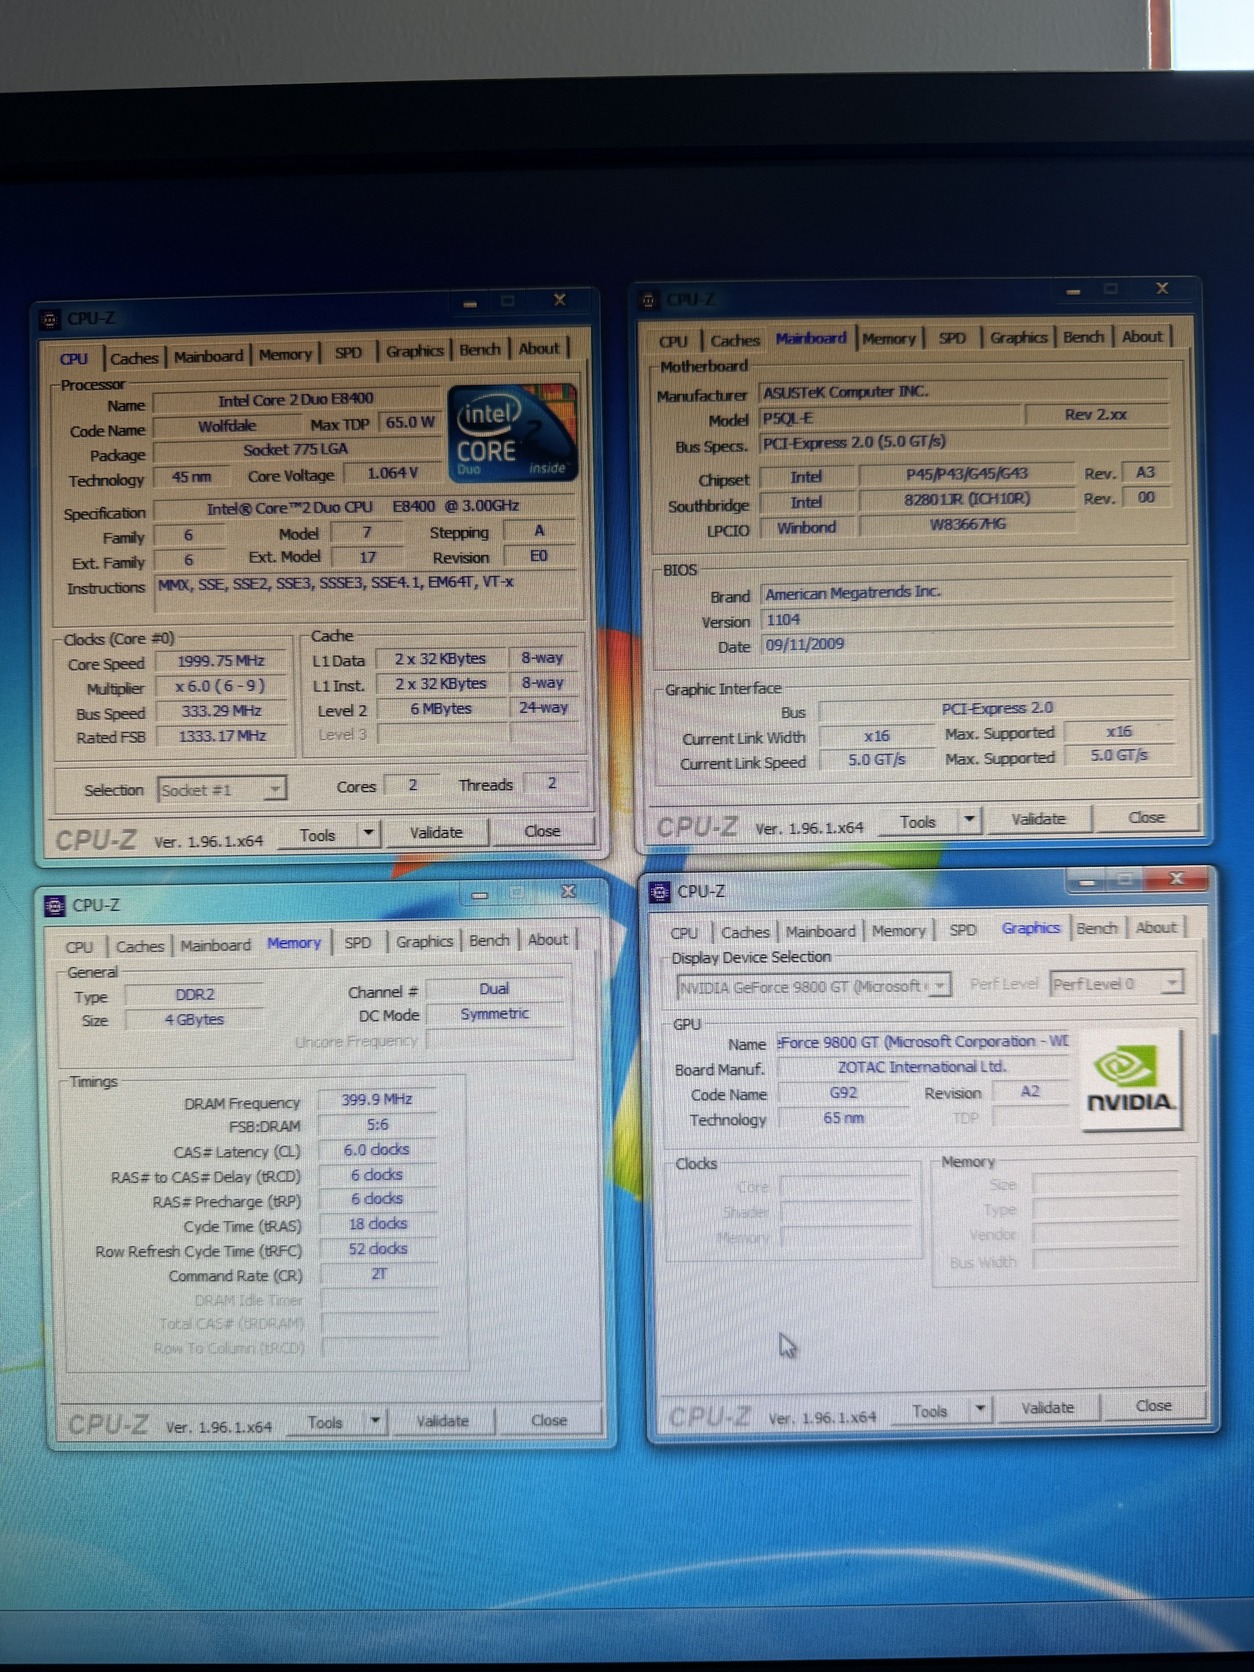This screenshot has width=1254, height=1672.
Task: Open SPD tab in Memory window
Action: [358, 942]
